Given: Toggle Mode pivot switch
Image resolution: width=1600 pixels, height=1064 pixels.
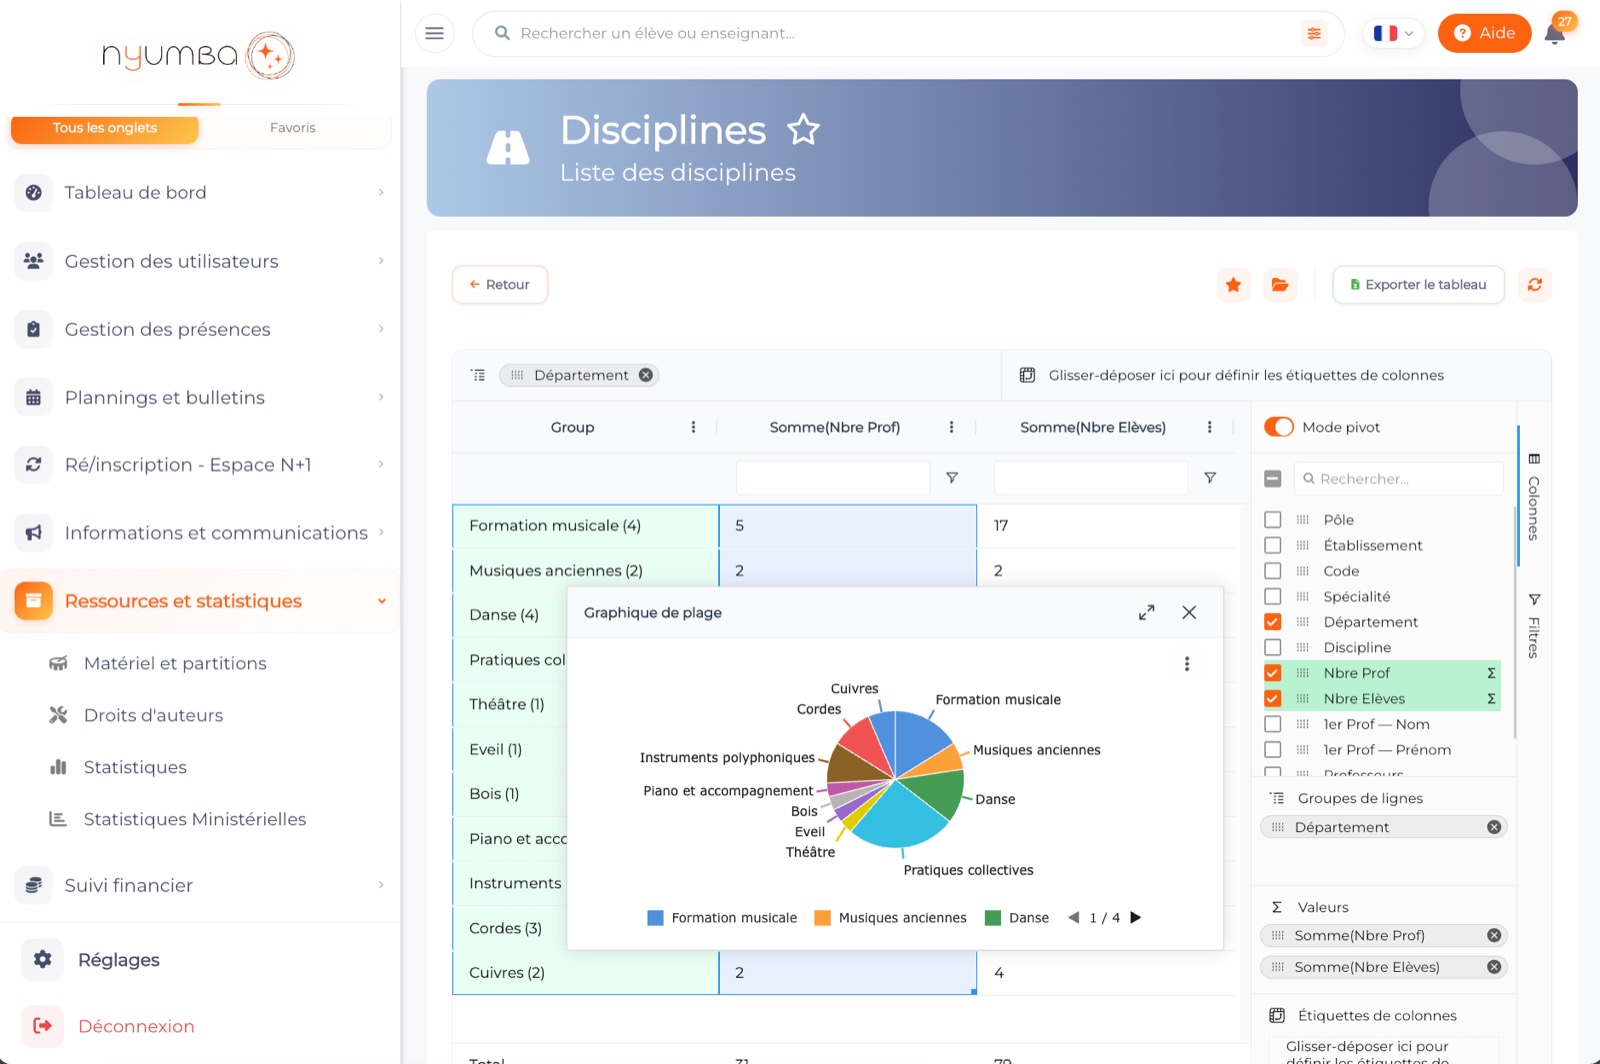Looking at the screenshot, I should click(1279, 427).
